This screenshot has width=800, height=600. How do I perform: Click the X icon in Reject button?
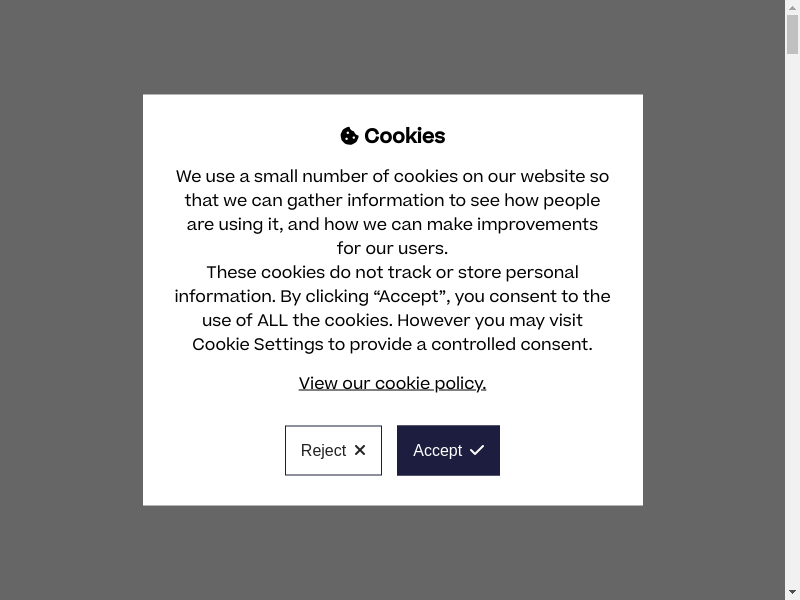pyautogui.click(x=360, y=450)
